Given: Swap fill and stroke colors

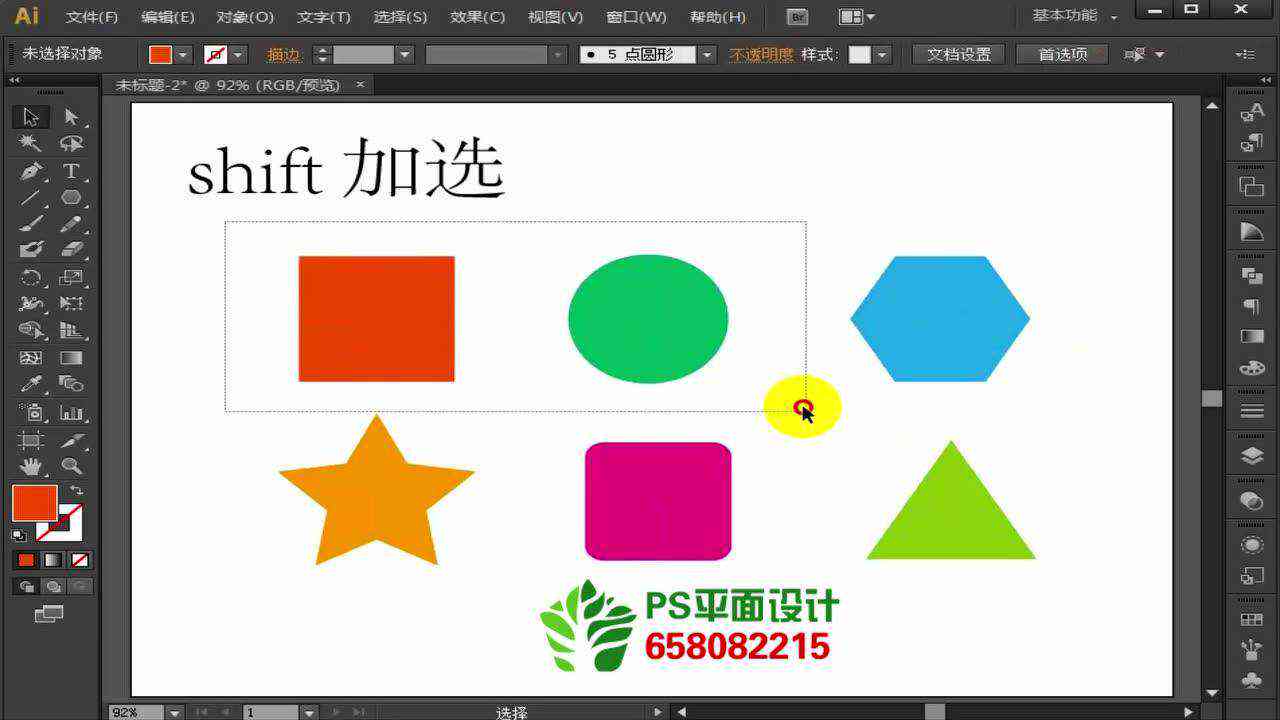Looking at the screenshot, I should point(77,491).
